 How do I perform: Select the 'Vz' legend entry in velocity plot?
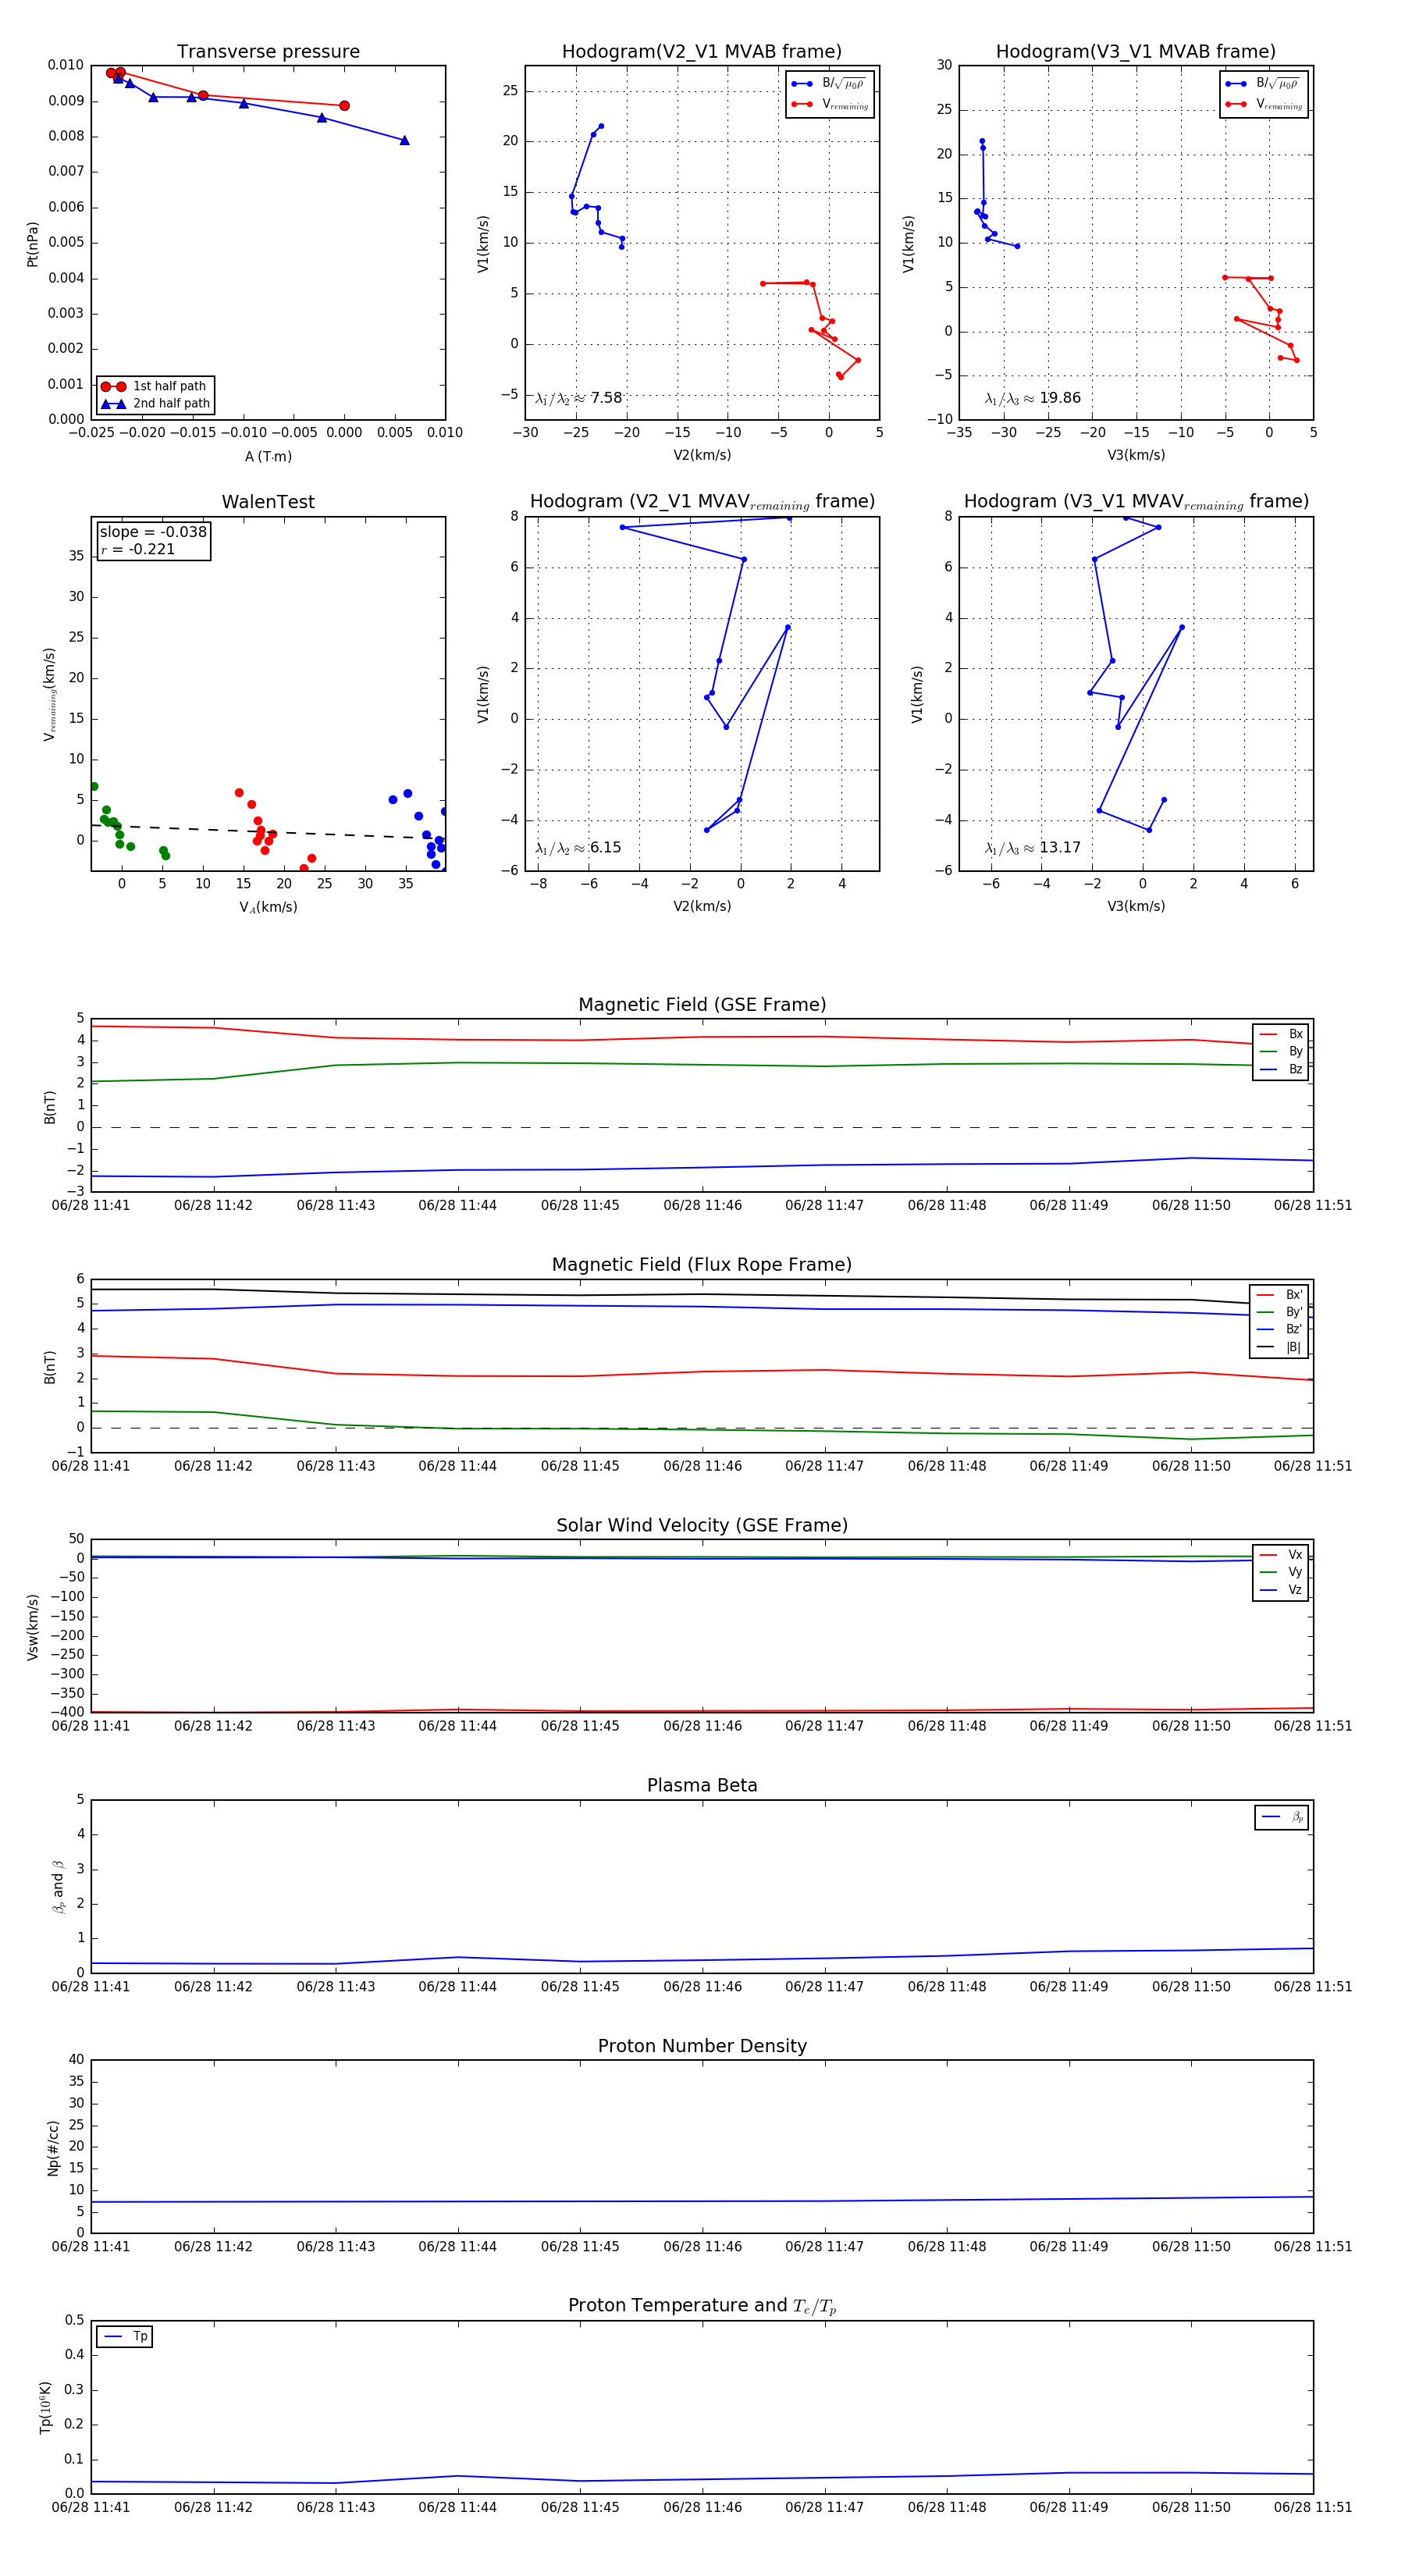pyautogui.click(x=1281, y=1590)
